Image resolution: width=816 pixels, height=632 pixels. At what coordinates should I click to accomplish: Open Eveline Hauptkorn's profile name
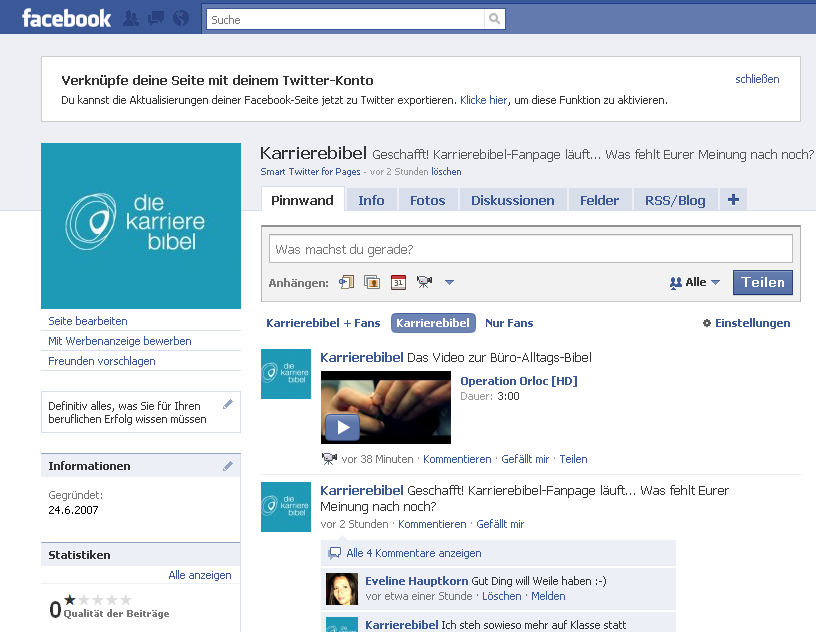[x=416, y=581]
